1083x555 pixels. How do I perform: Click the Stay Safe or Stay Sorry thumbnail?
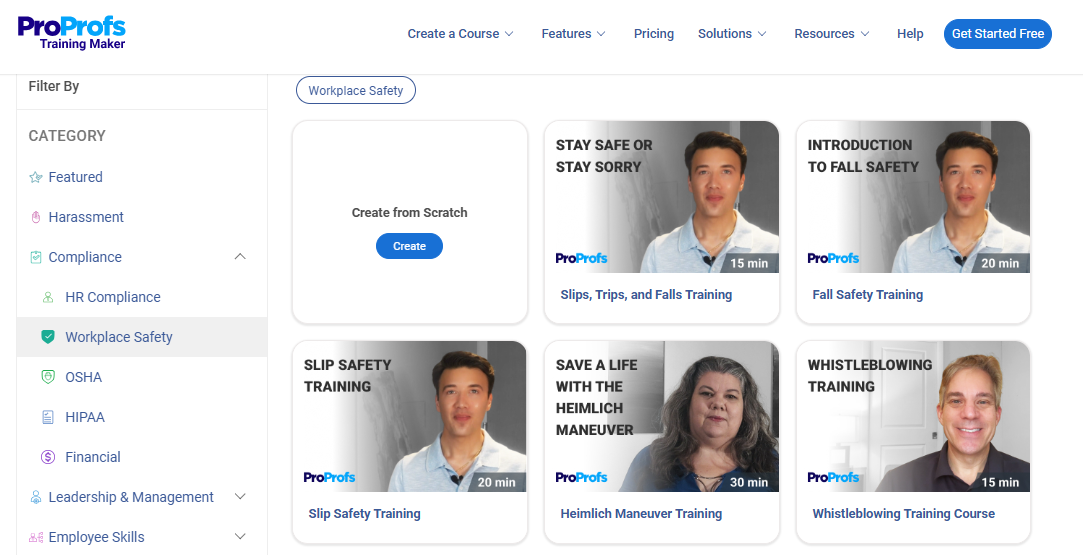pos(662,197)
